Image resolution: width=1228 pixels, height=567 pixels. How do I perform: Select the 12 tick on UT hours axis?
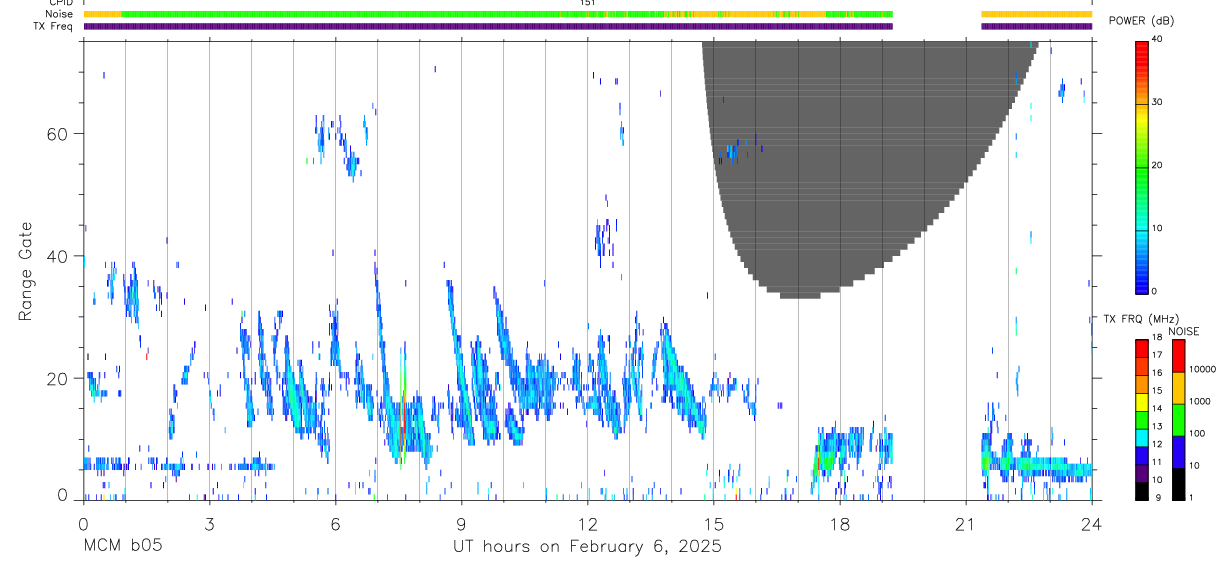tap(587, 523)
